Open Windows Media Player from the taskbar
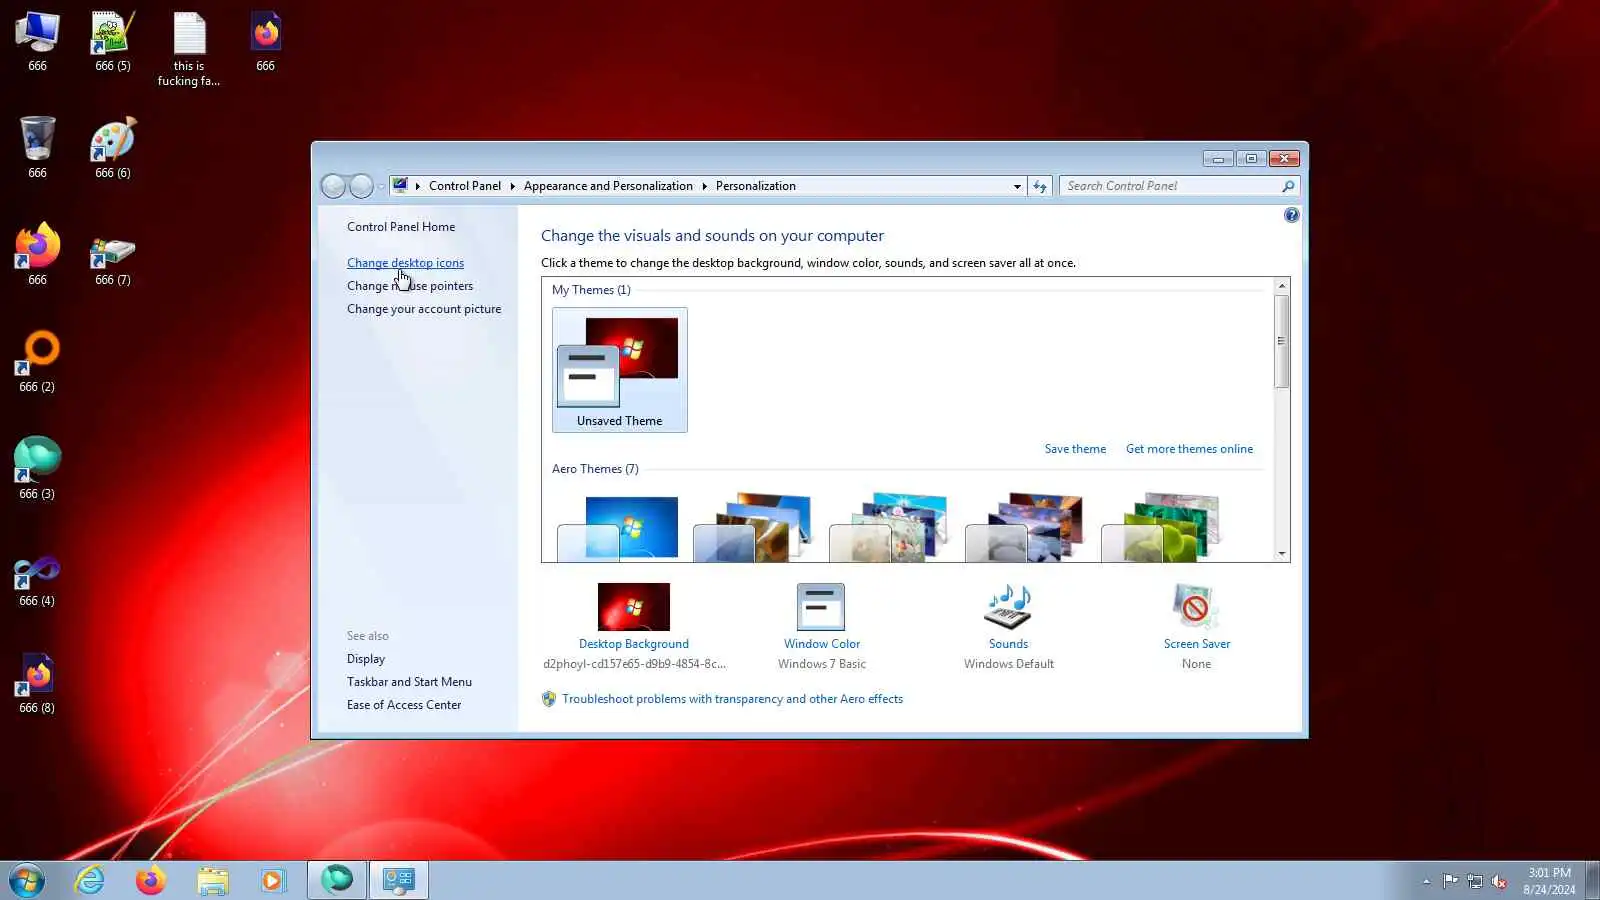The image size is (1600, 900). click(x=273, y=880)
